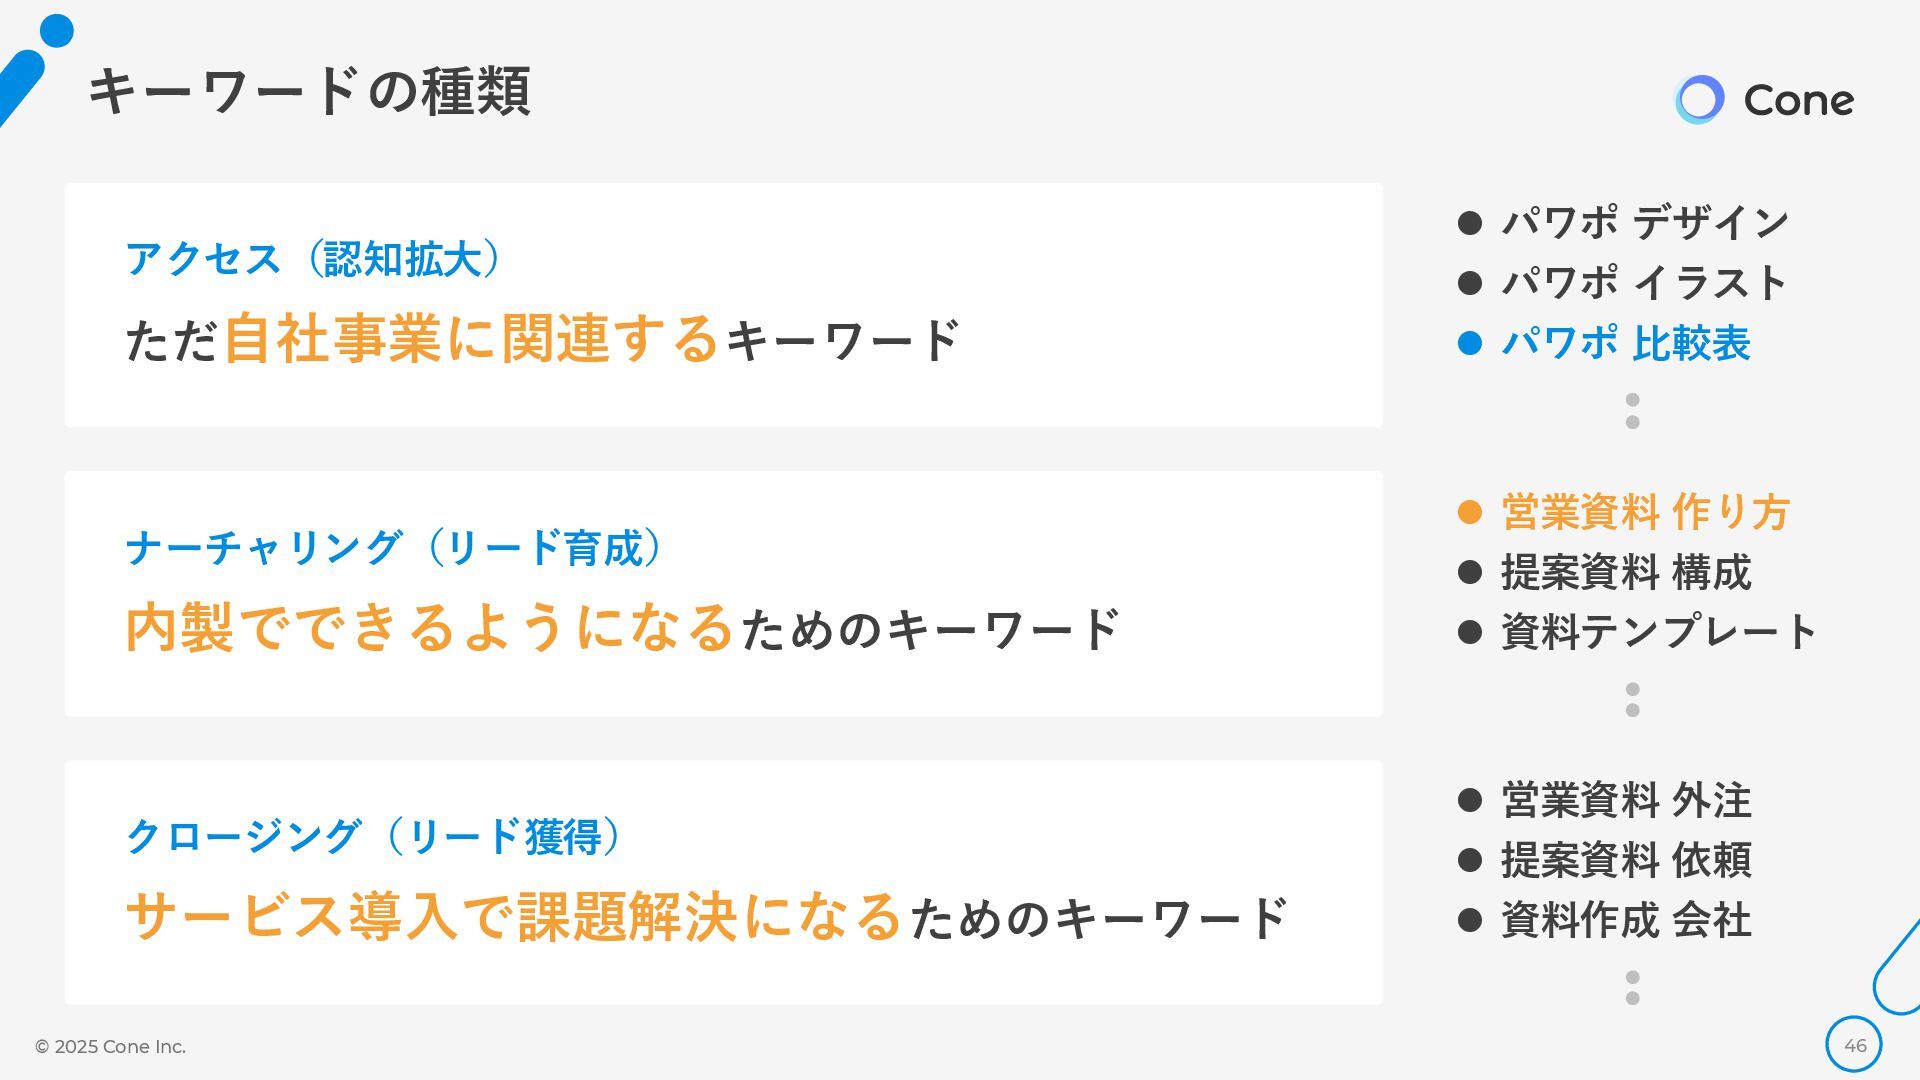Click the orange bullet beside 営業資料 作り方
Screen dimensions: 1920x1080
click(1469, 512)
